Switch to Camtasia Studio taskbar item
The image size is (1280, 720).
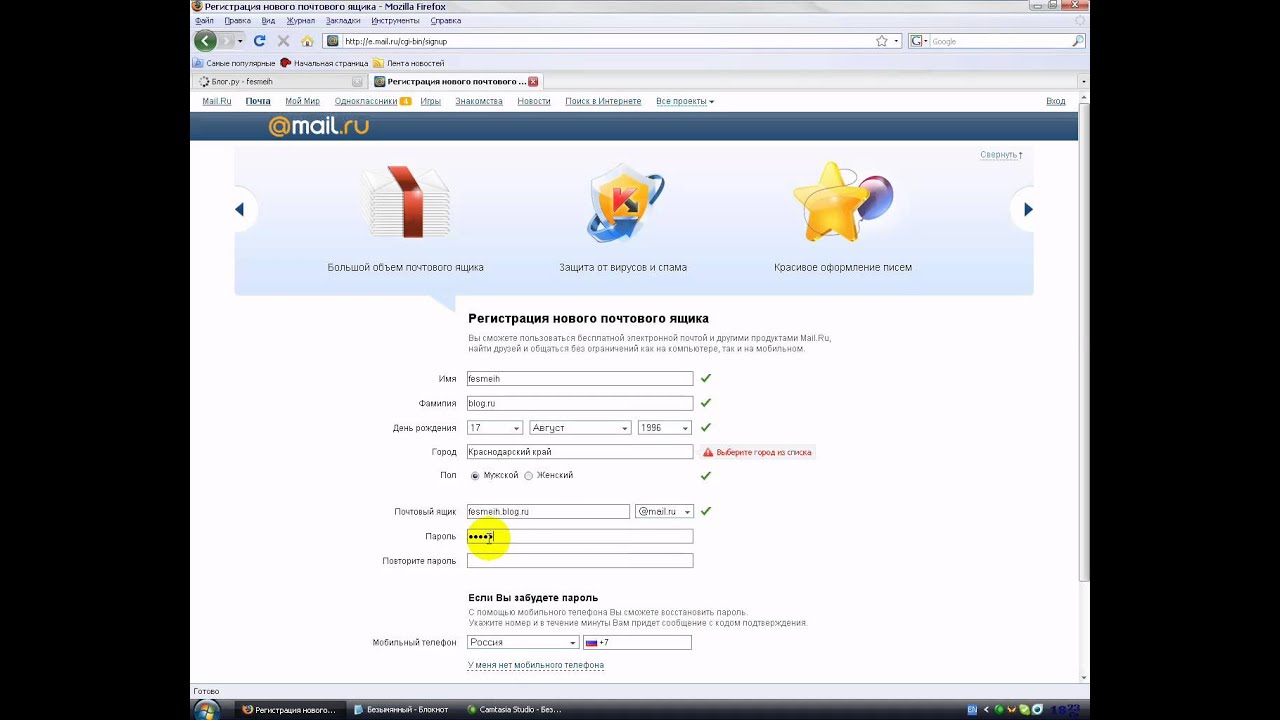515,710
